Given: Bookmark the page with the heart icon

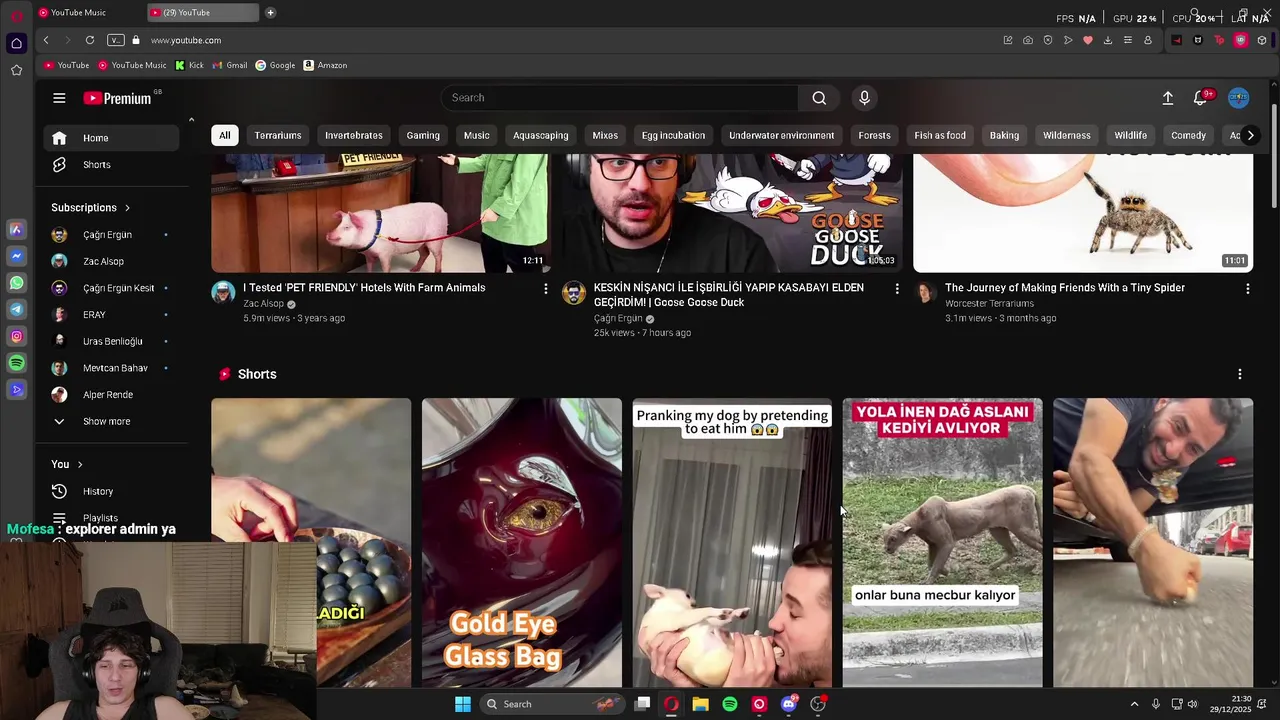Looking at the screenshot, I should point(1088,40).
